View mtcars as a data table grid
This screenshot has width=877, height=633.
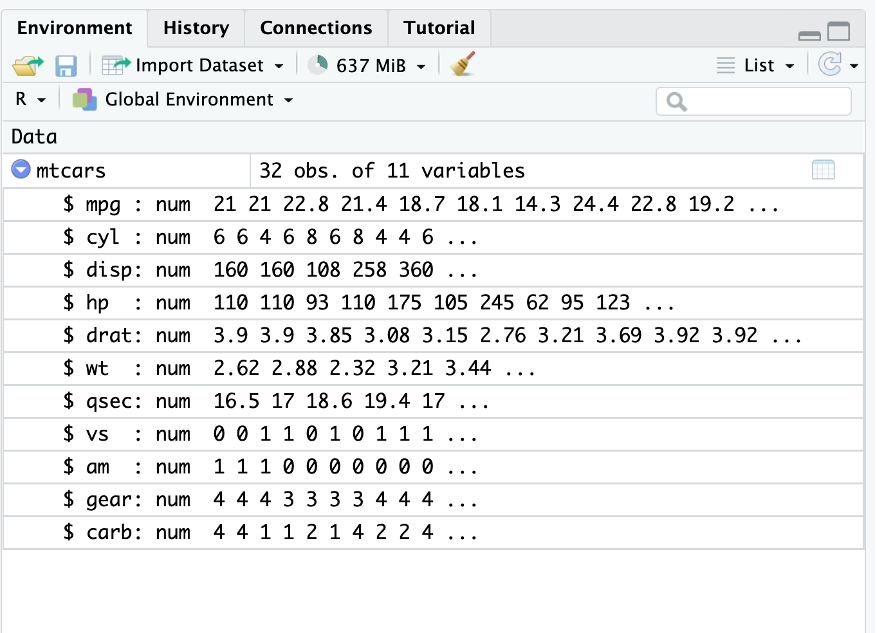823,170
